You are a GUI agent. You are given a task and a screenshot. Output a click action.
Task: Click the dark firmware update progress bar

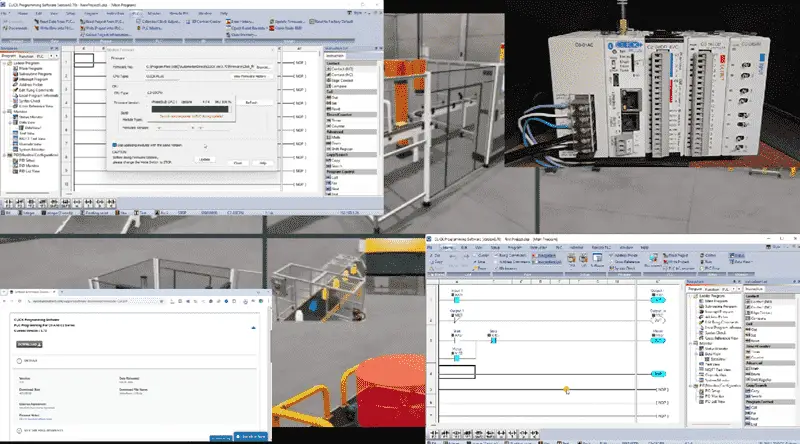click(190, 109)
